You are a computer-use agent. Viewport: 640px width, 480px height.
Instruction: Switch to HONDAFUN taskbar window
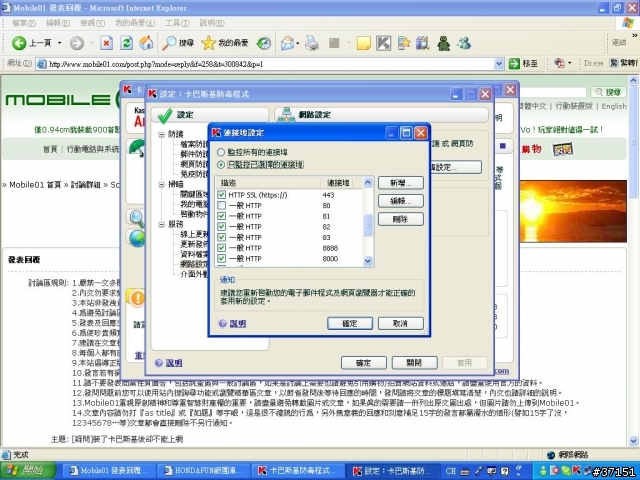[203, 471]
